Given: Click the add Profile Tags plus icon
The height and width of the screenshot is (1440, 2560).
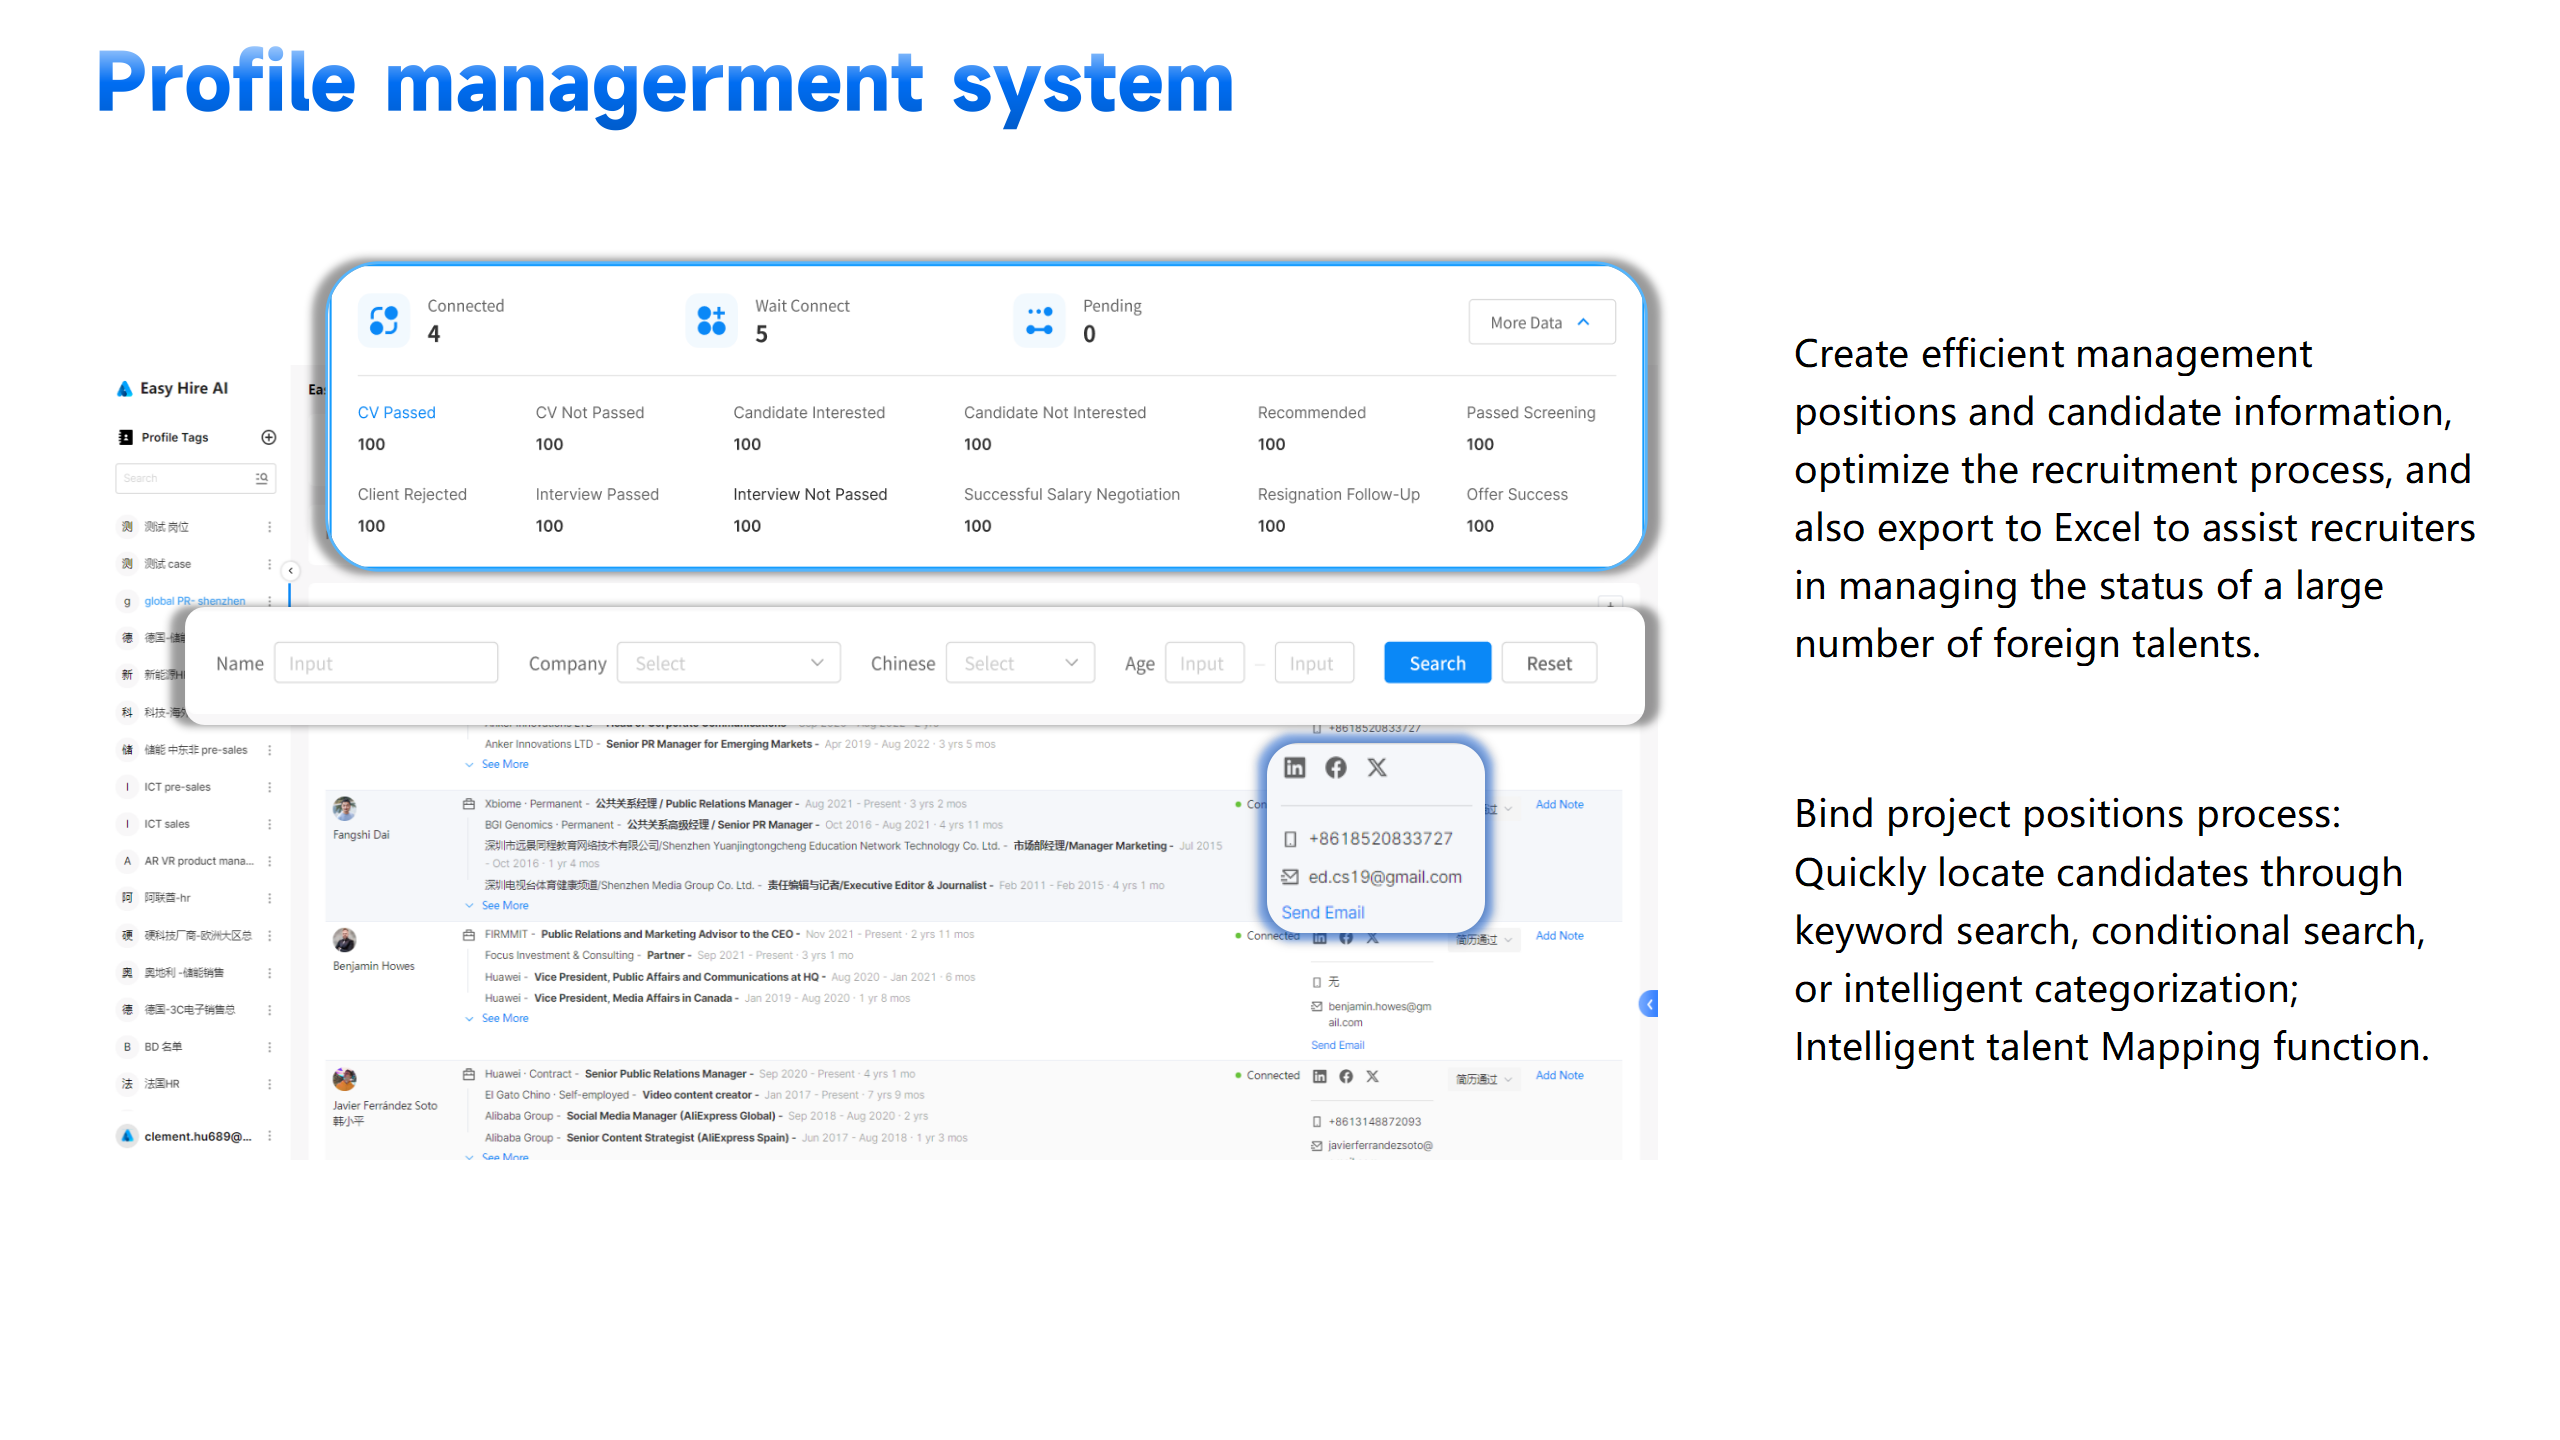Looking at the screenshot, I should point(268,437).
